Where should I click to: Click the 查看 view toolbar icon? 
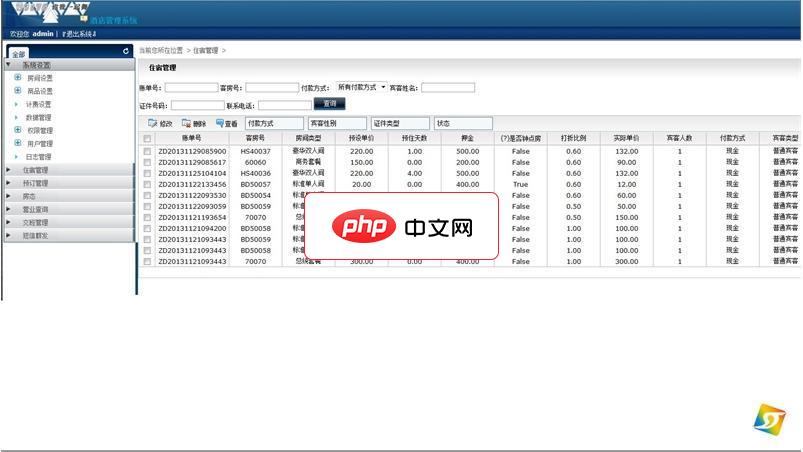(x=220, y=124)
